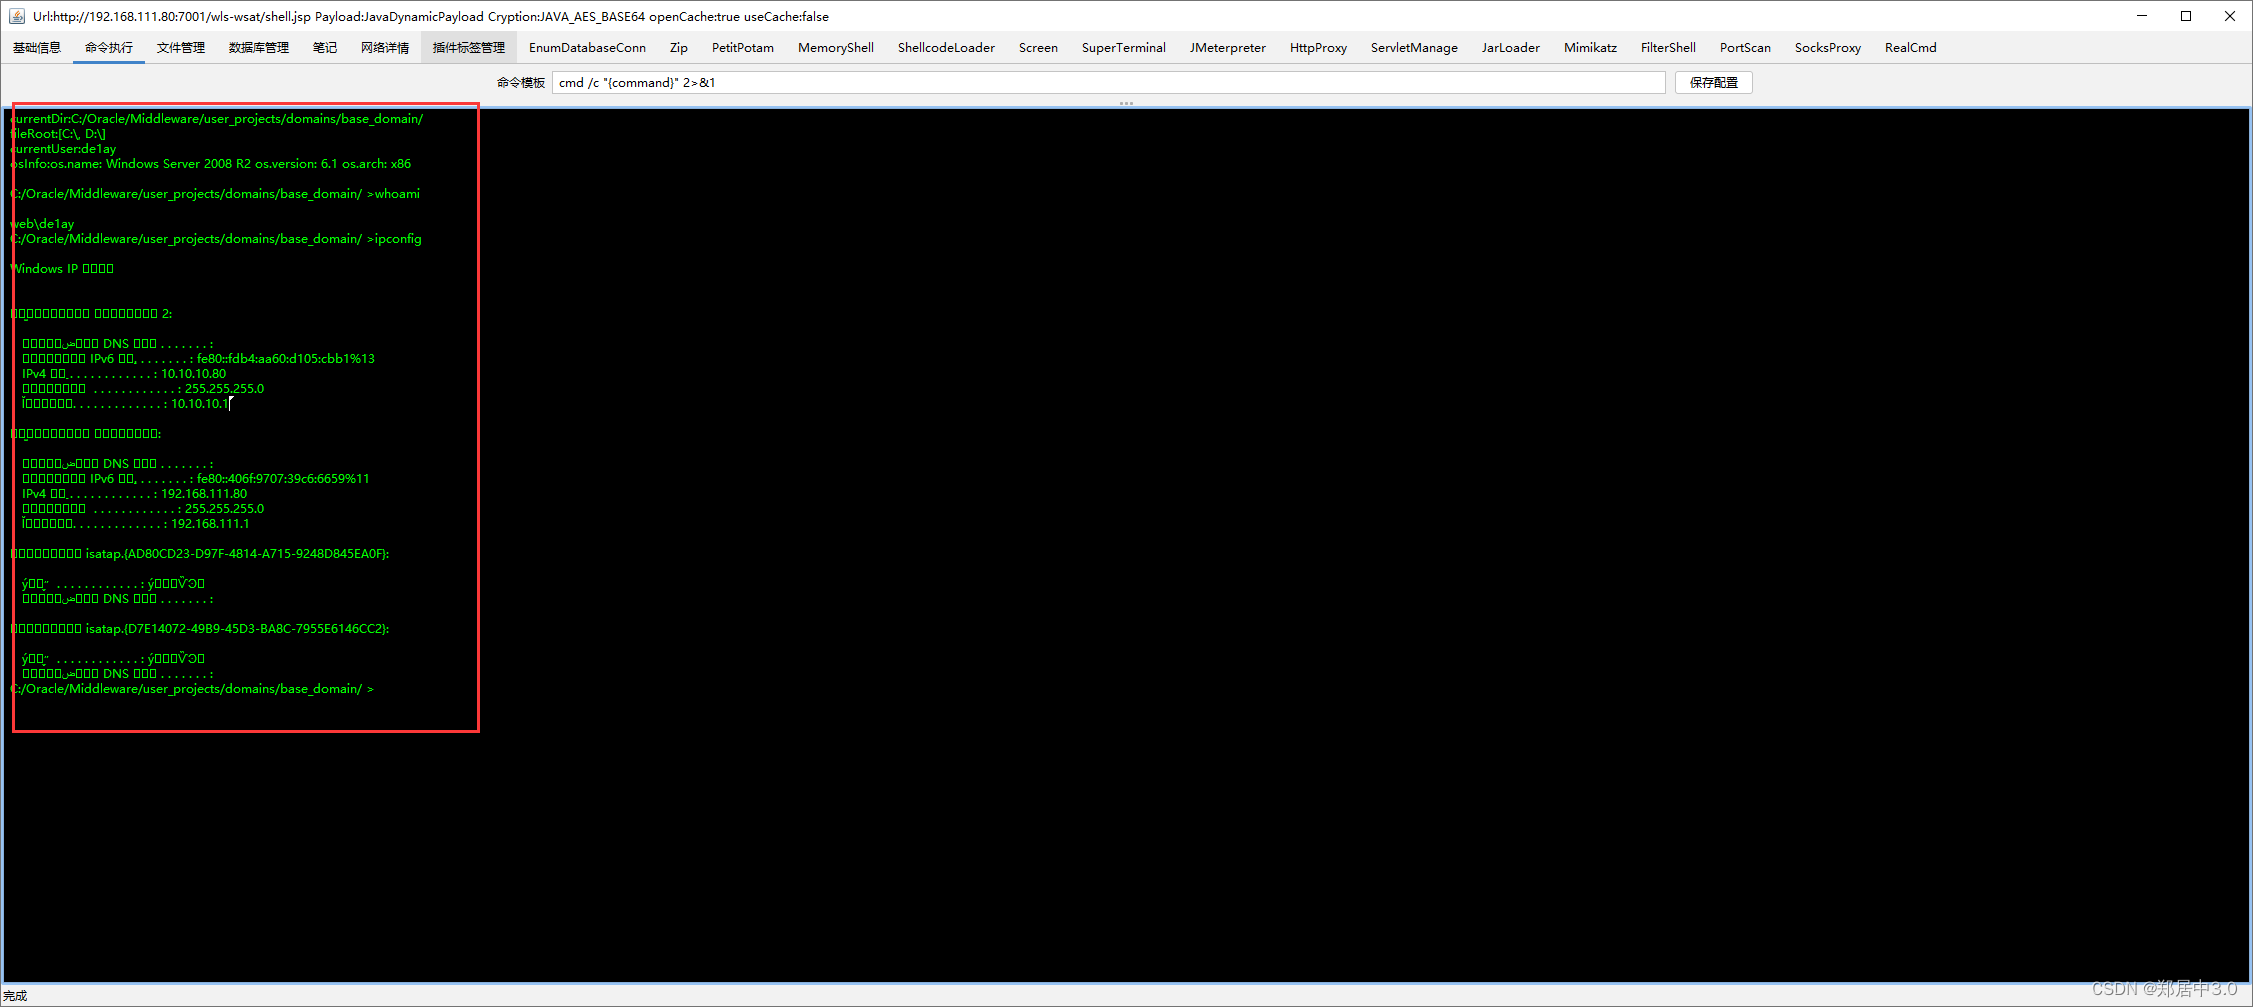Select the 插件标签管理 tab

click(469, 48)
